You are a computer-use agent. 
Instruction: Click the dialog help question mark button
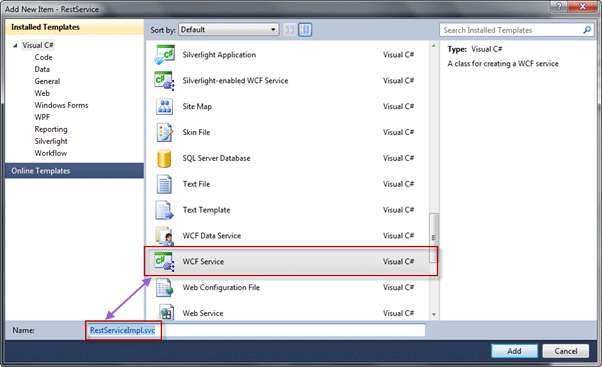[559, 6]
